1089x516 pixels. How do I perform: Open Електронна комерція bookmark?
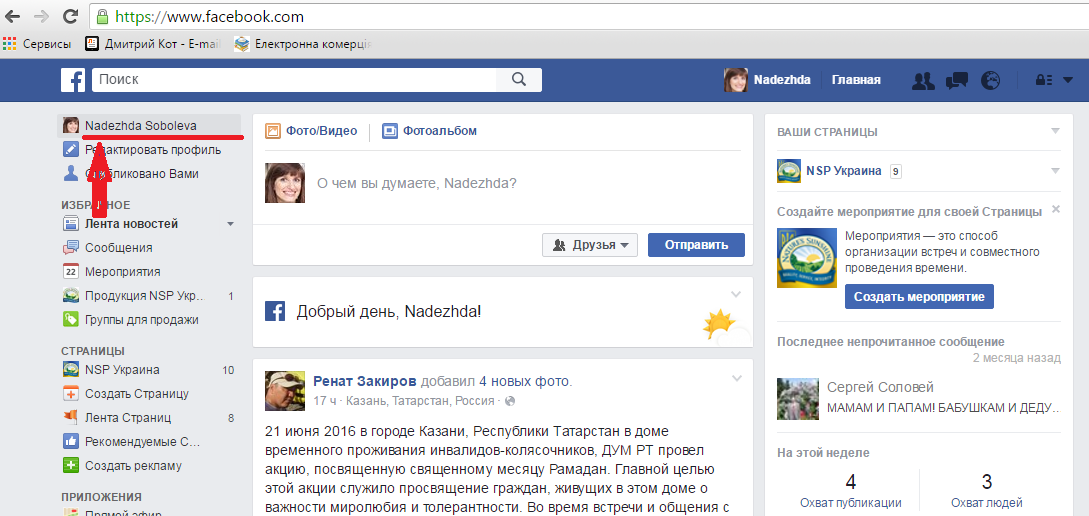tap(303, 44)
